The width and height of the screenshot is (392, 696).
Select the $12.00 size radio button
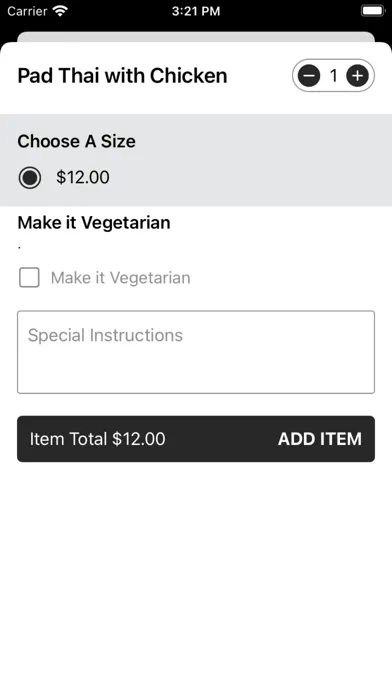pyautogui.click(x=30, y=178)
